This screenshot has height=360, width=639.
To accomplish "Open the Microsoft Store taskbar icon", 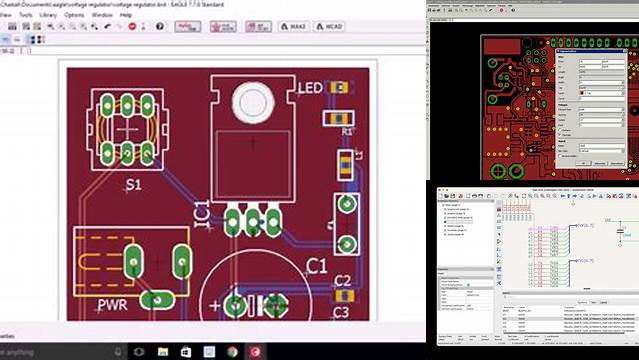I will (186, 351).
